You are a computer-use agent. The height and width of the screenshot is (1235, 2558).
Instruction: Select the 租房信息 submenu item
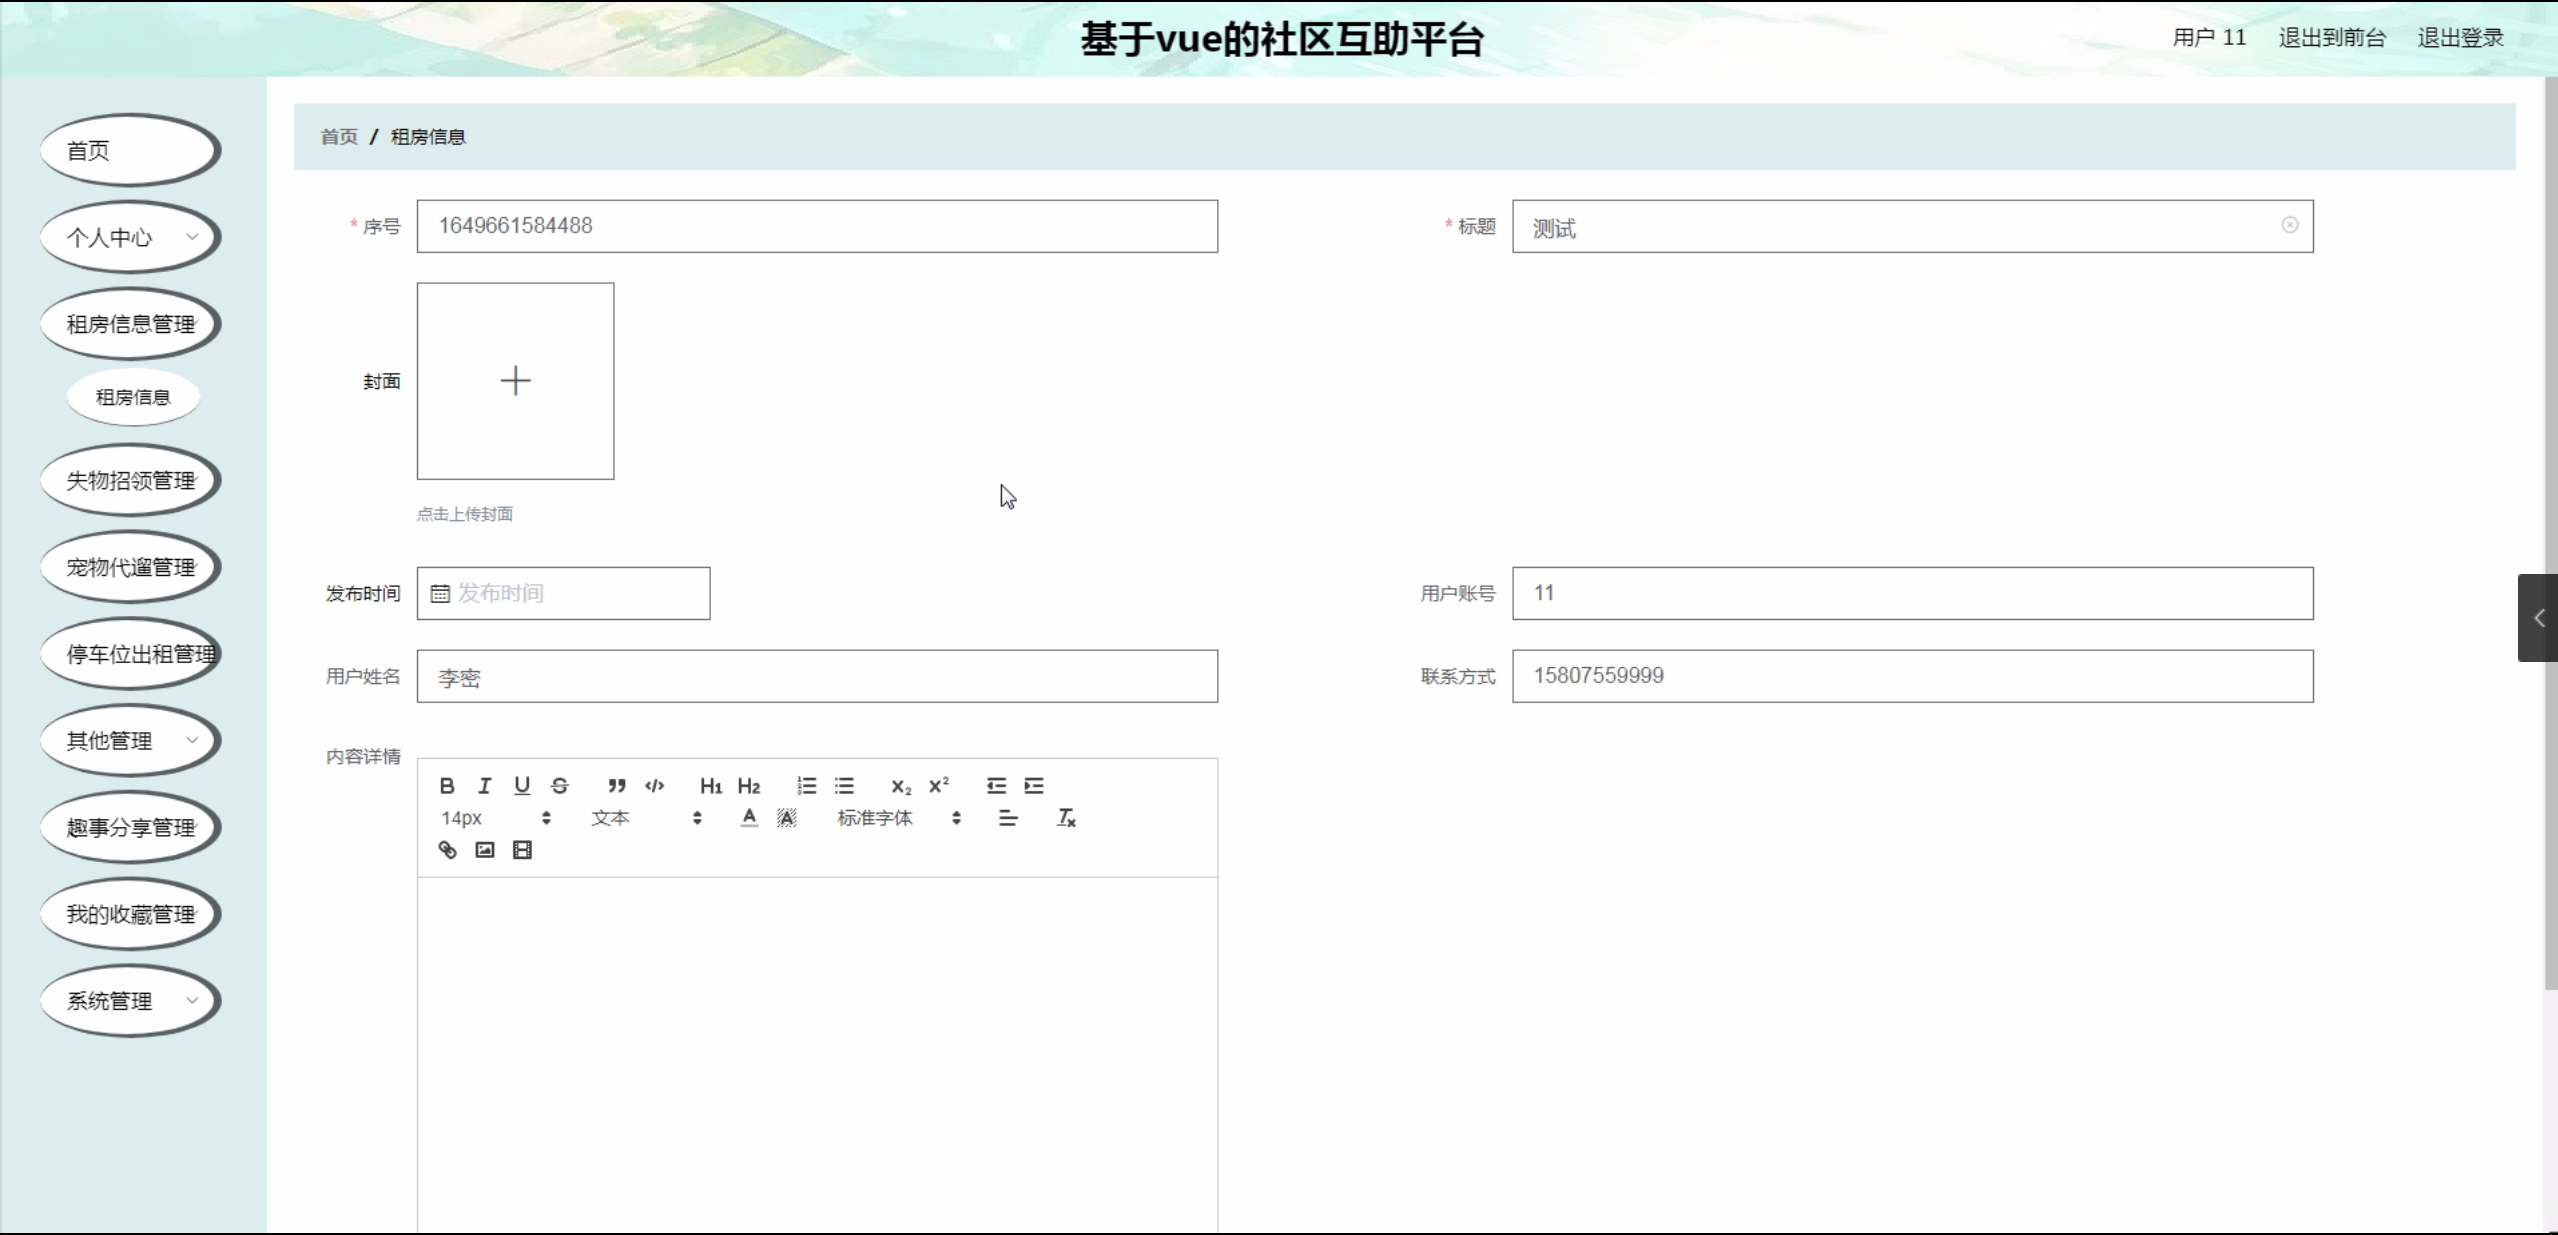pyautogui.click(x=133, y=397)
